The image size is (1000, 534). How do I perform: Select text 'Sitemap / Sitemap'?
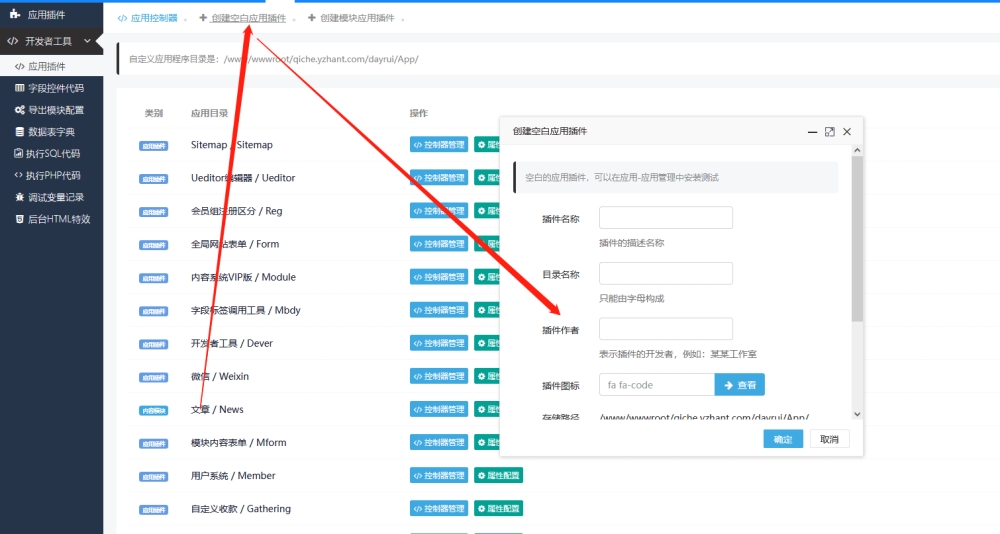tap(232, 145)
